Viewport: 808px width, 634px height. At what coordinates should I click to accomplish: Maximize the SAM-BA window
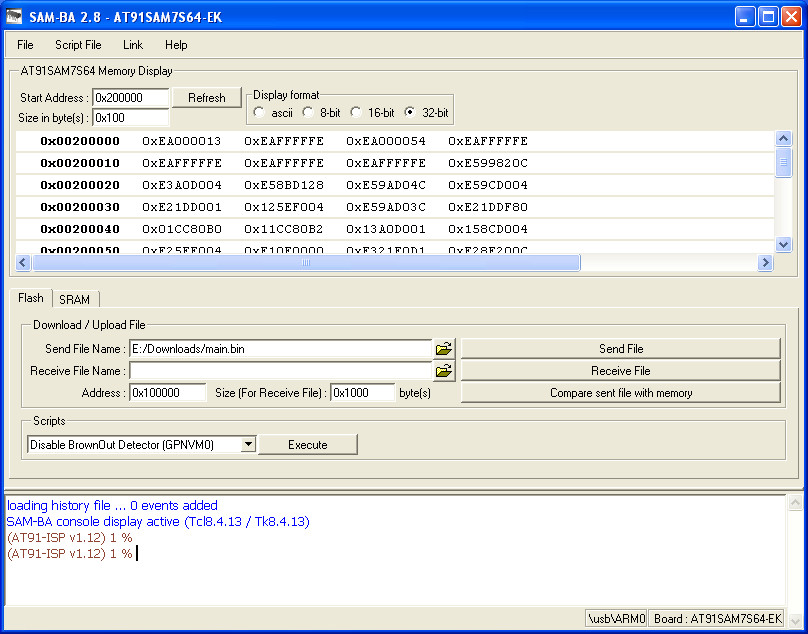(x=768, y=17)
